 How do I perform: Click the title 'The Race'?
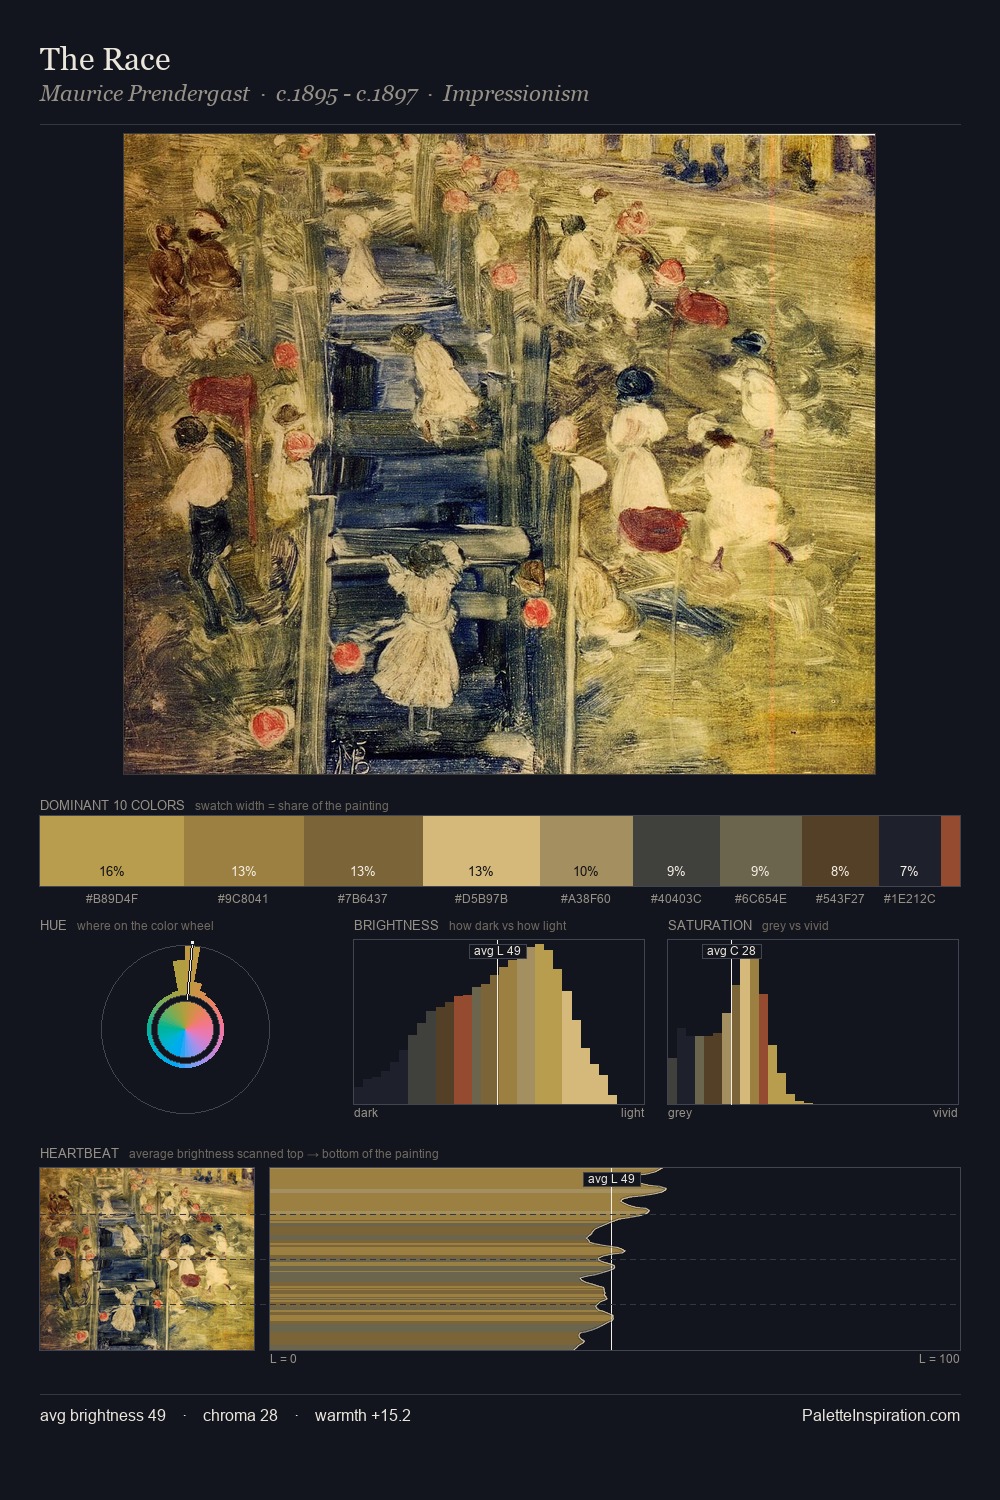pyautogui.click(x=105, y=60)
